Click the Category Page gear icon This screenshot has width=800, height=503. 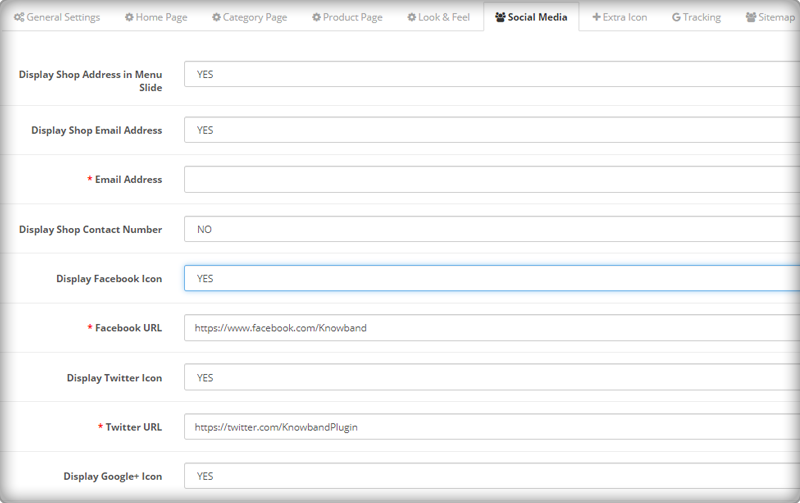216,17
